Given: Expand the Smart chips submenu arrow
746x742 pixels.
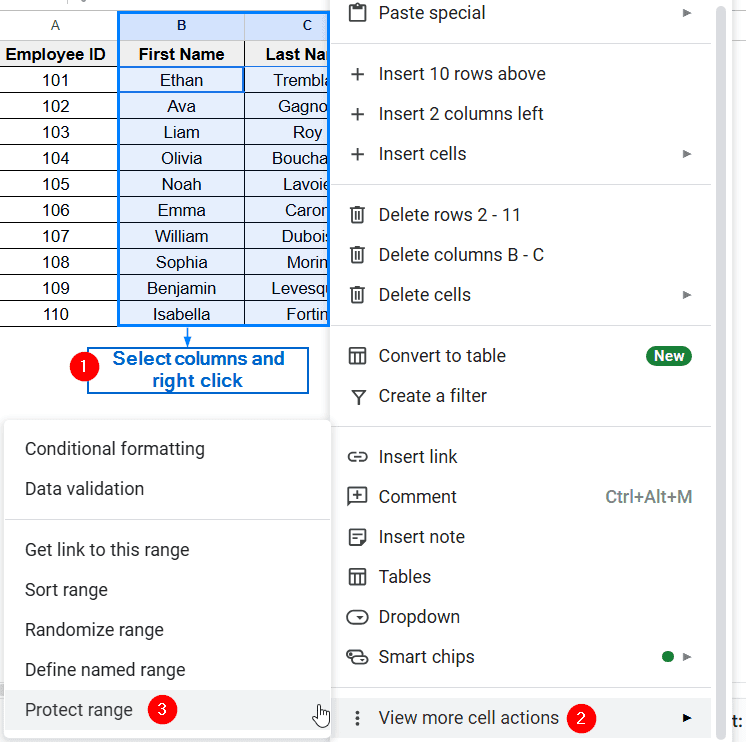Looking at the screenshot, I should click(687, 657).
